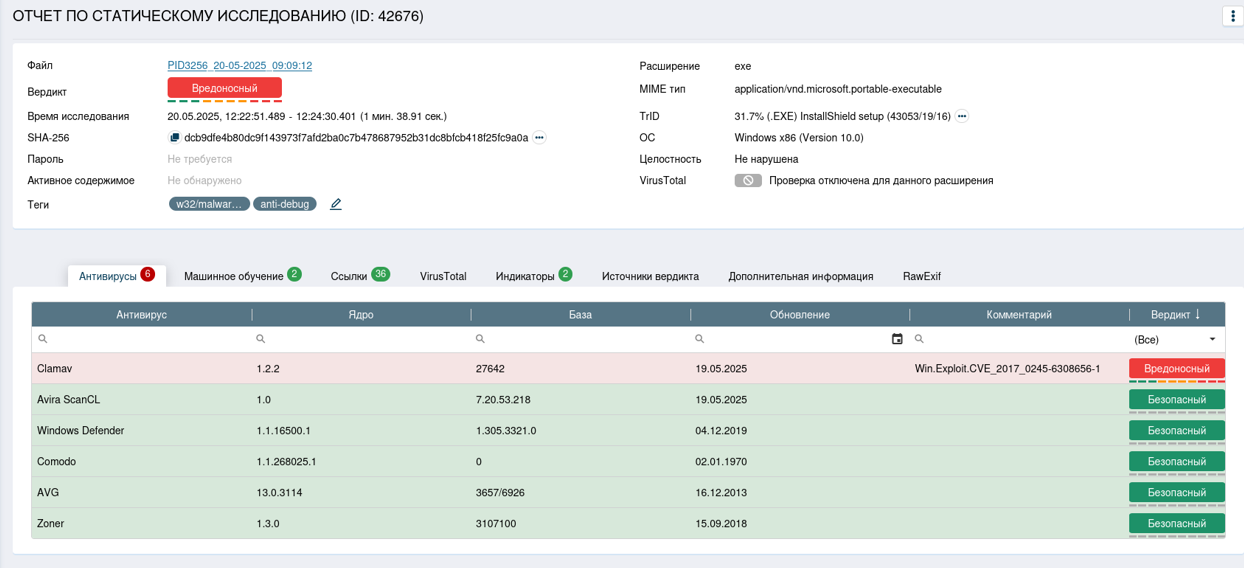The height and width of the screenshot is (568, 1244).
Task: Click search icon in Комментарий filter
Action: [919, 339]
